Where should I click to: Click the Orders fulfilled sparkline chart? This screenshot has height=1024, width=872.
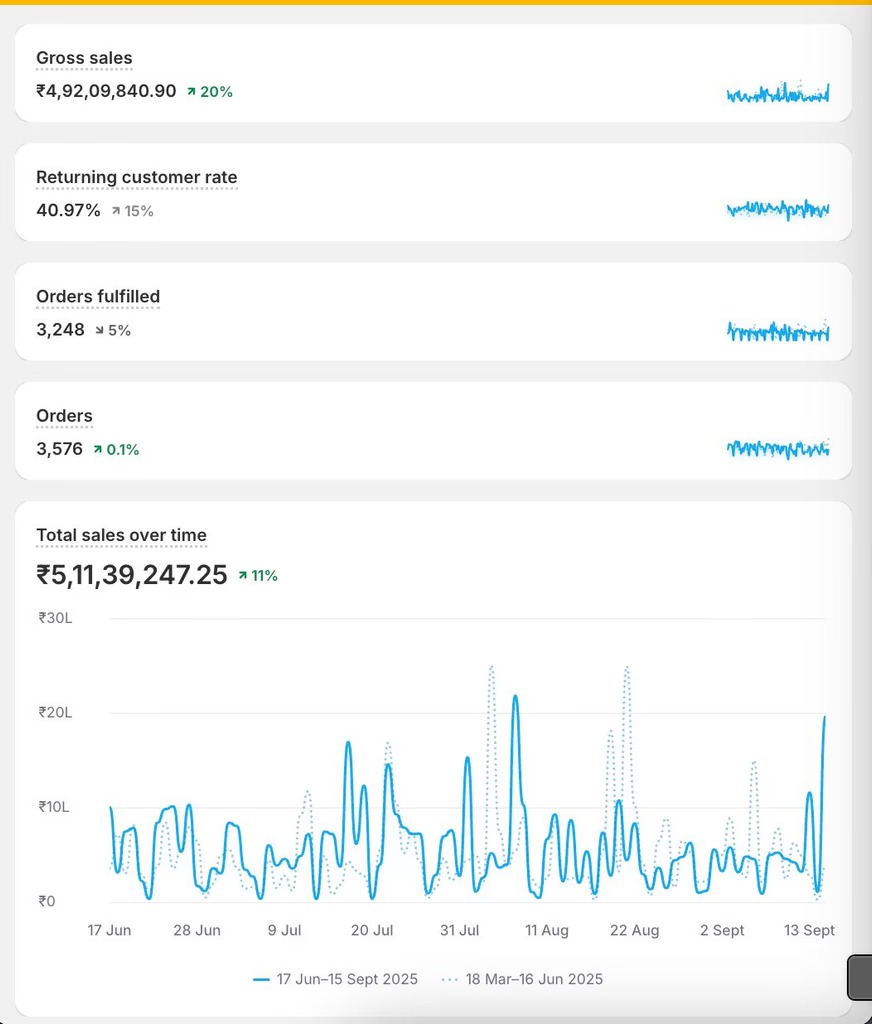tap(778, 331)
